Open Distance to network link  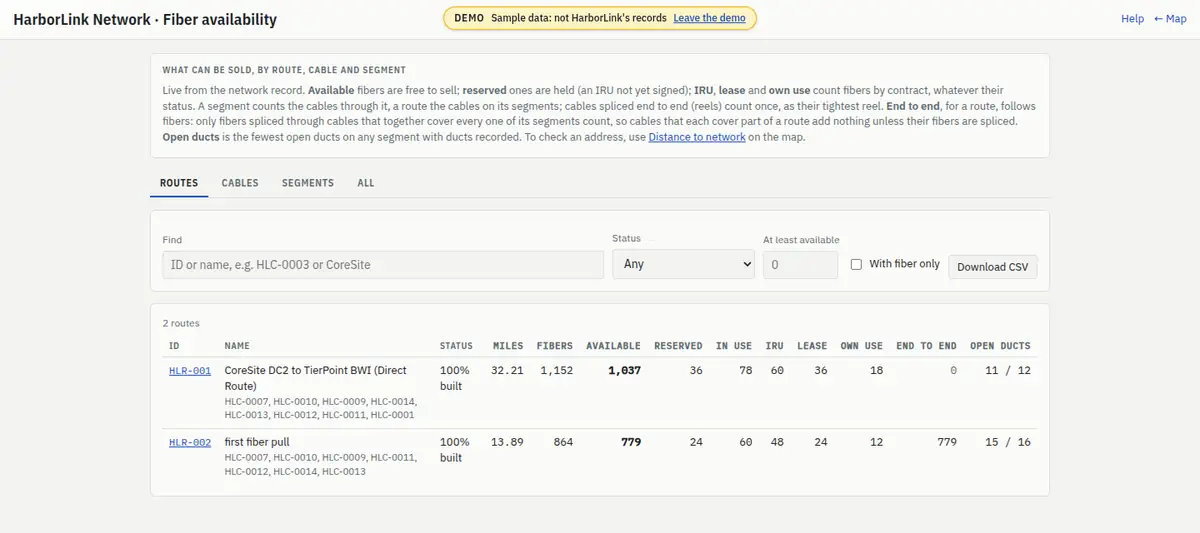(x=697, y=137)
